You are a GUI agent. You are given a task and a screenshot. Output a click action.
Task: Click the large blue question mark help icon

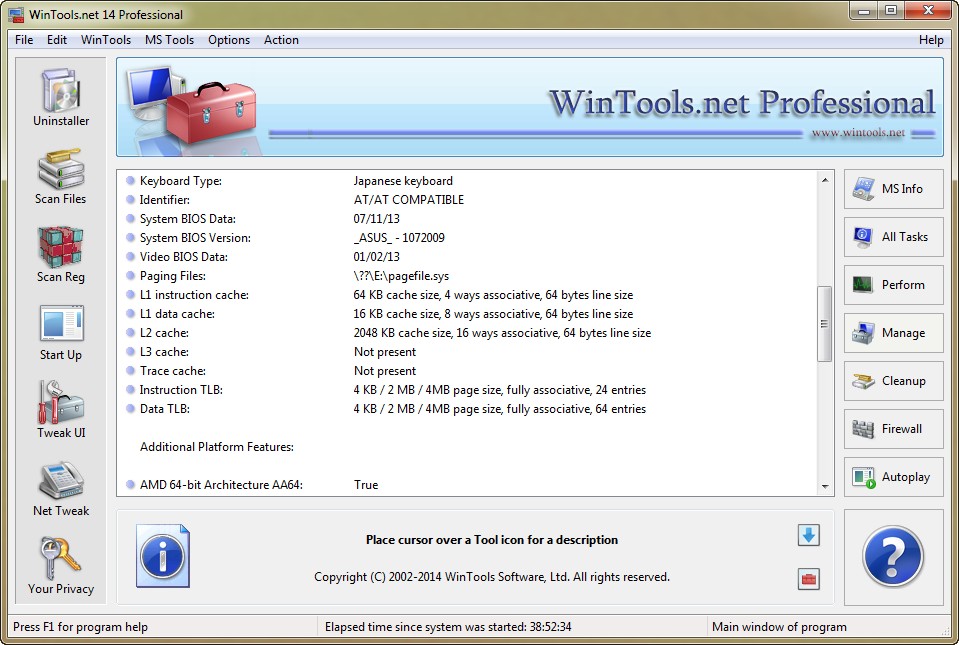point(893,556)
